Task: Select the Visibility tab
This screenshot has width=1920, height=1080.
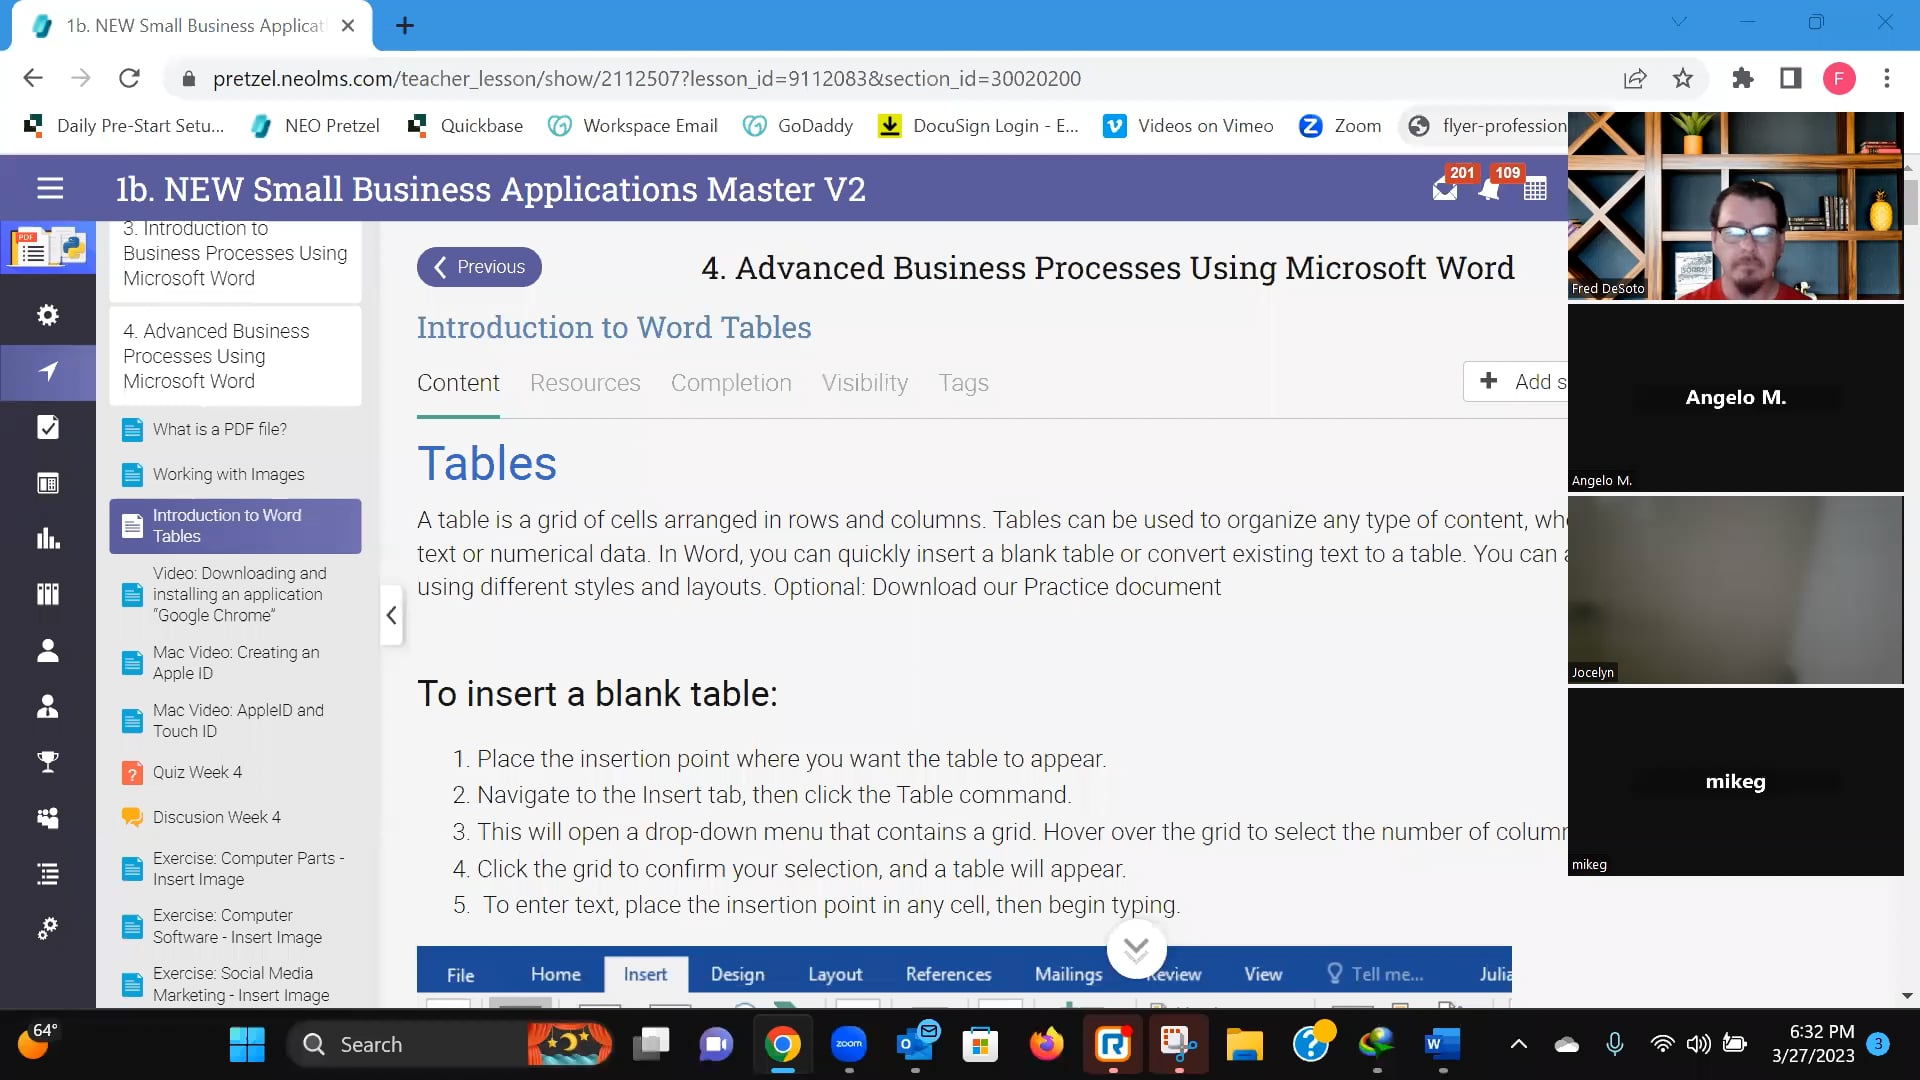Action: [864, 383]
